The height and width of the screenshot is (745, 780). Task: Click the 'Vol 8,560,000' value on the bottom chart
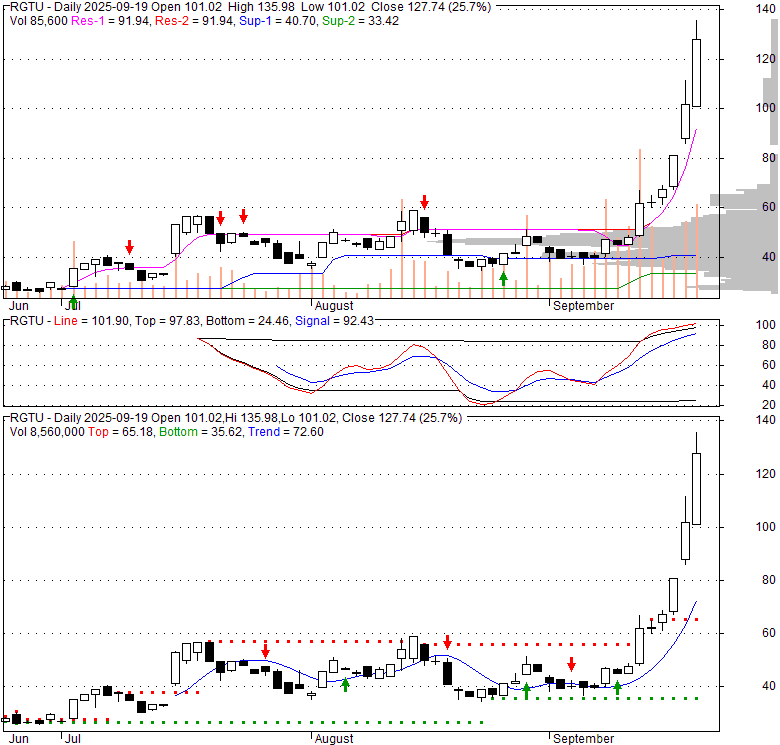(47, 432)
